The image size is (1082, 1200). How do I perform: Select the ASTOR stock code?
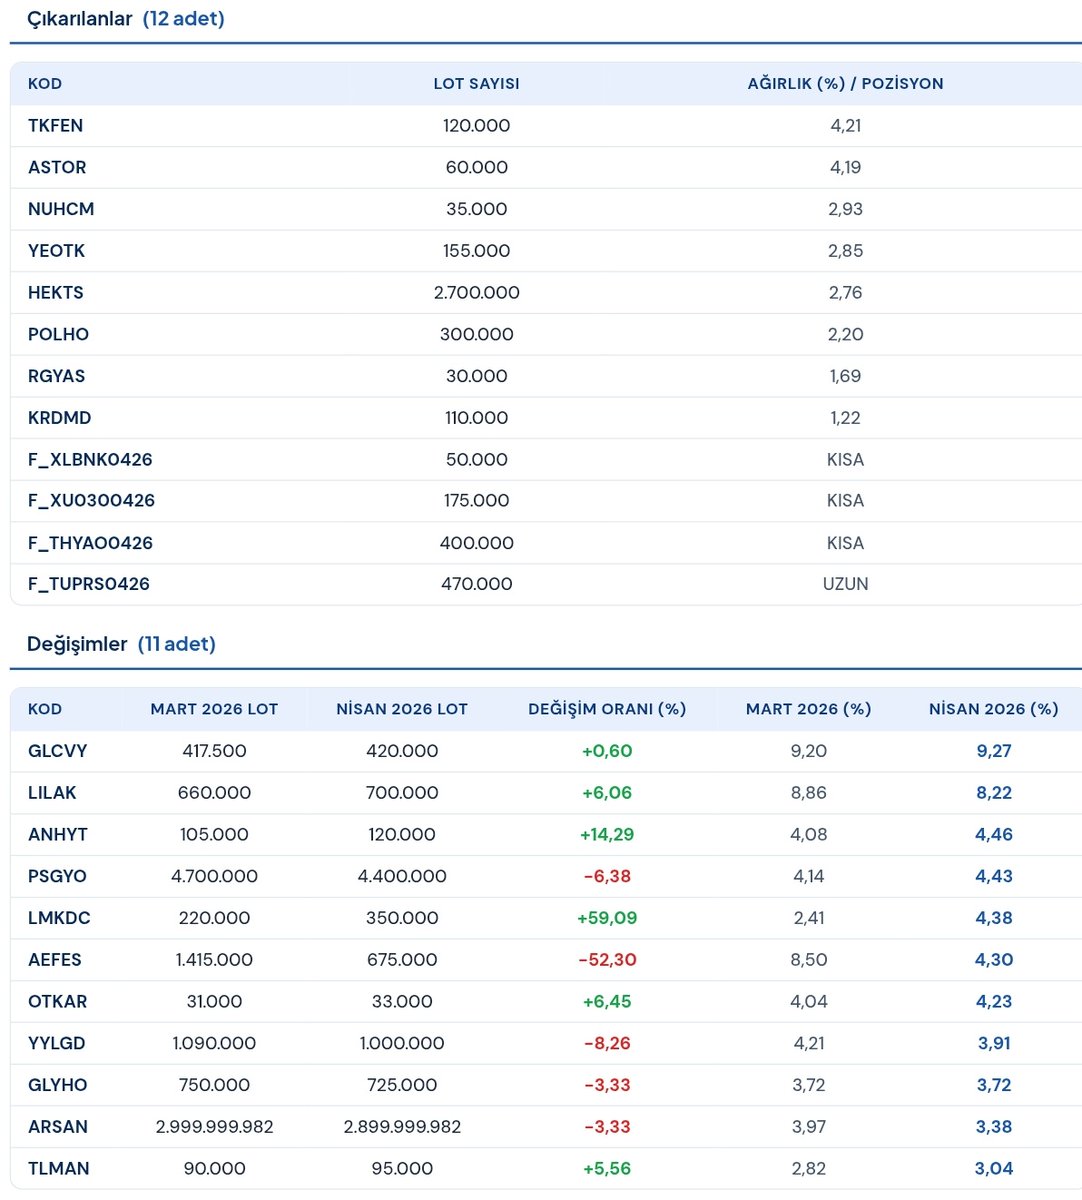point(57,168)
